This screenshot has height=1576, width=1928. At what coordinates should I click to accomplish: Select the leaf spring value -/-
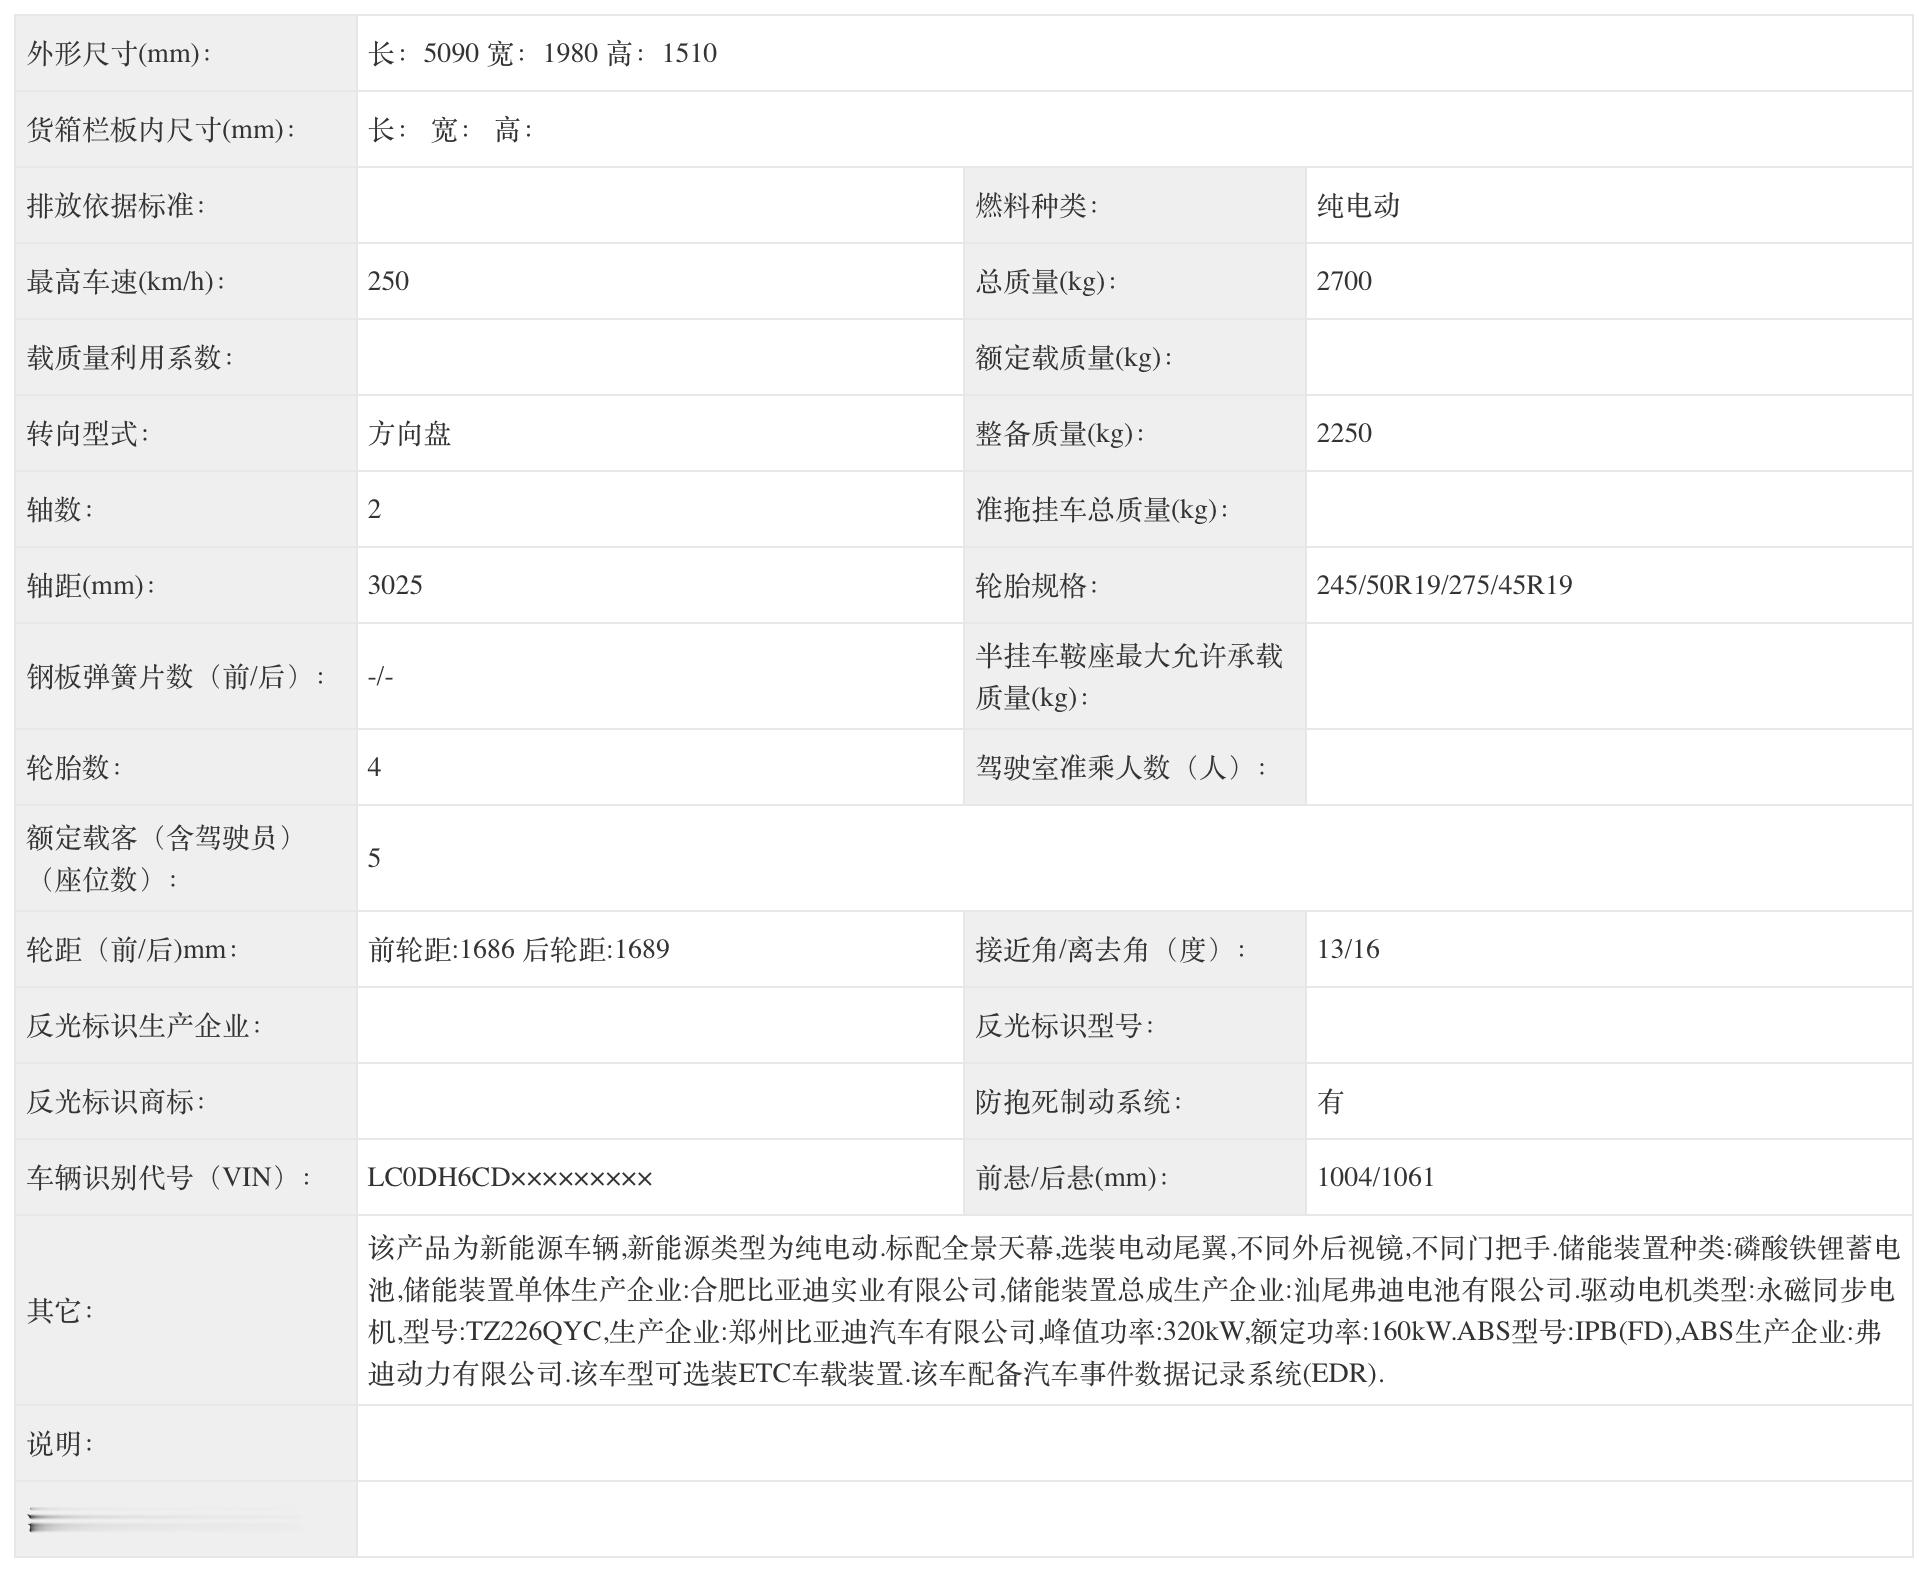tap(380, 677)
